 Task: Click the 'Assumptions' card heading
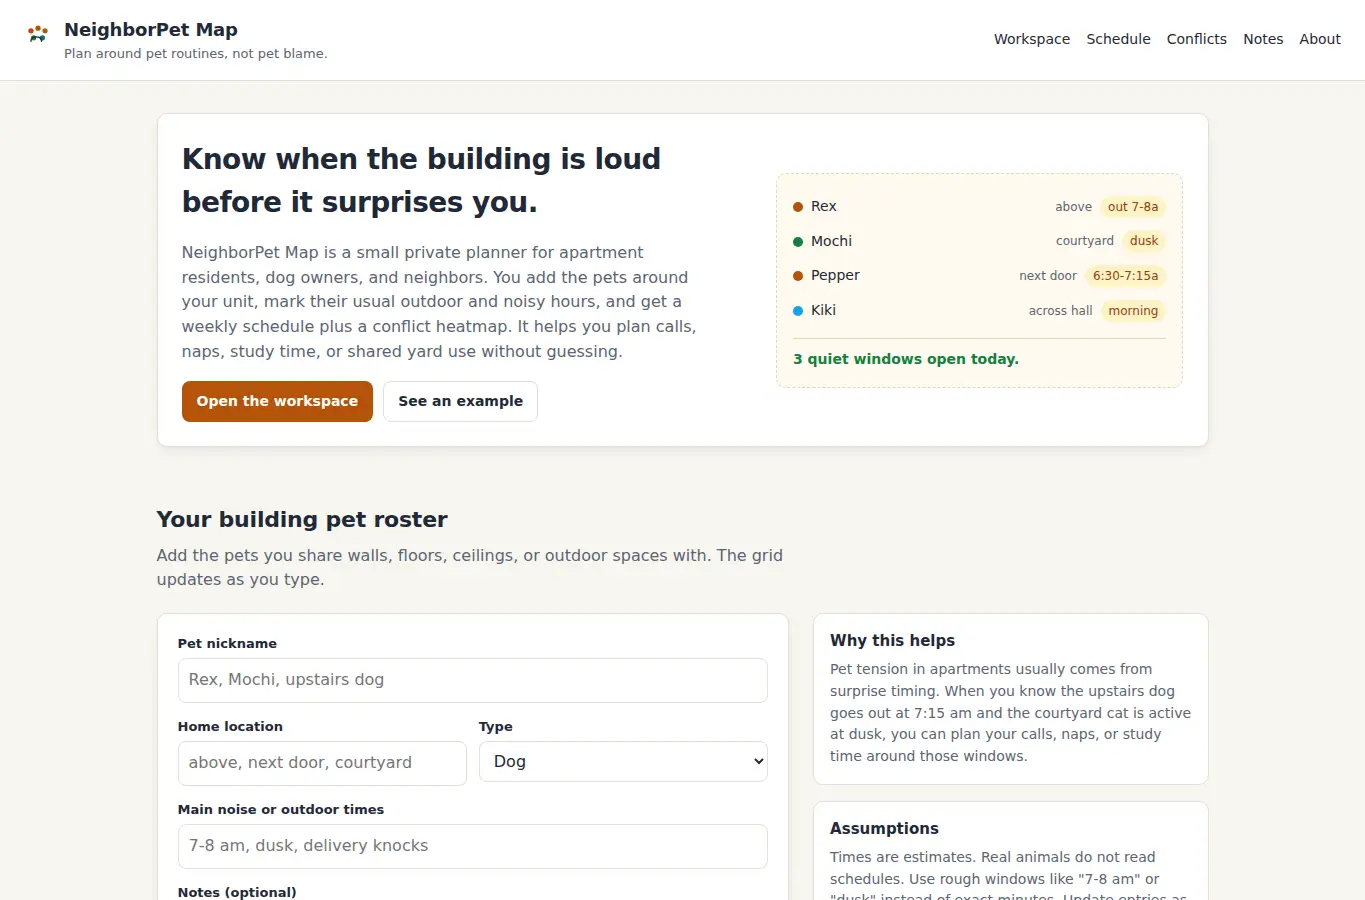(884, 829)
